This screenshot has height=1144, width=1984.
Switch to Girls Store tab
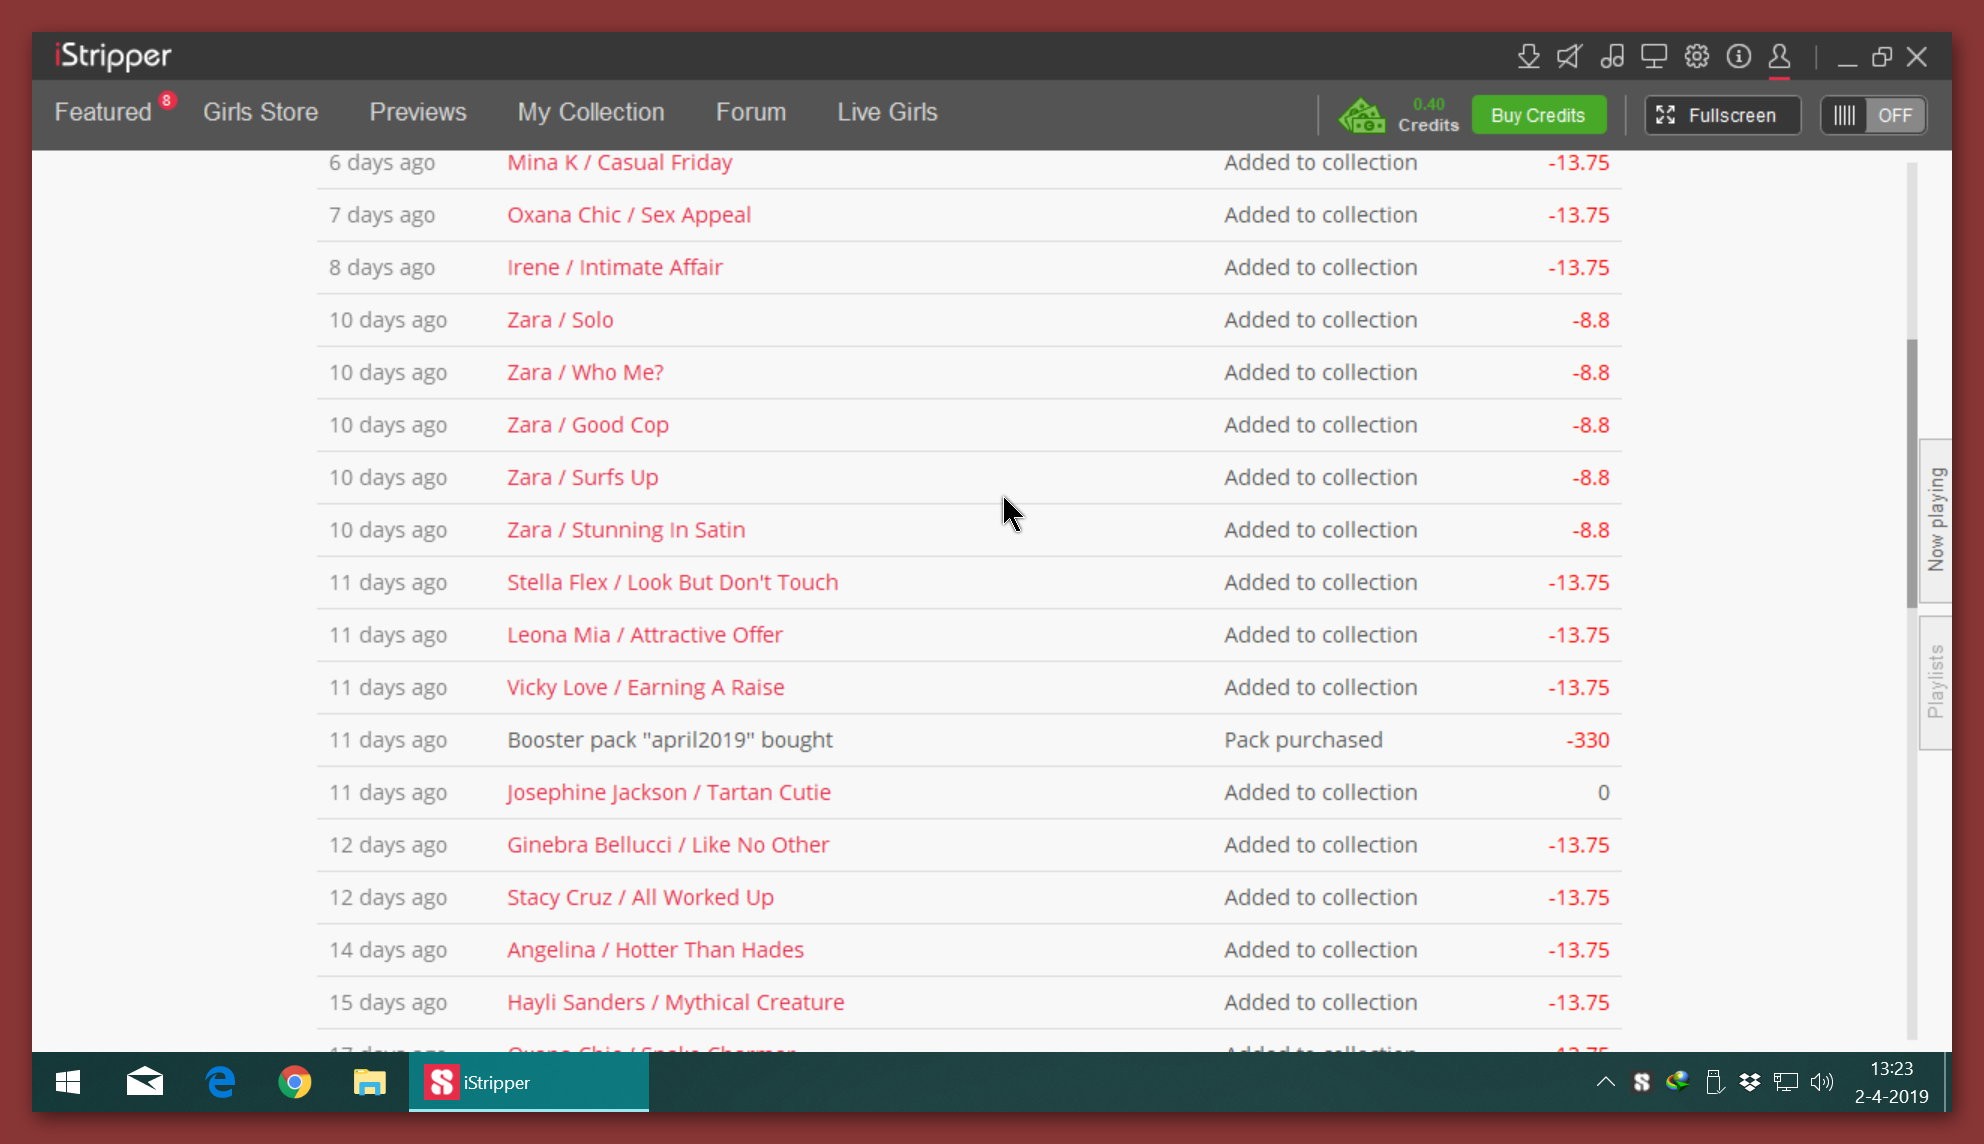[260, 112]
